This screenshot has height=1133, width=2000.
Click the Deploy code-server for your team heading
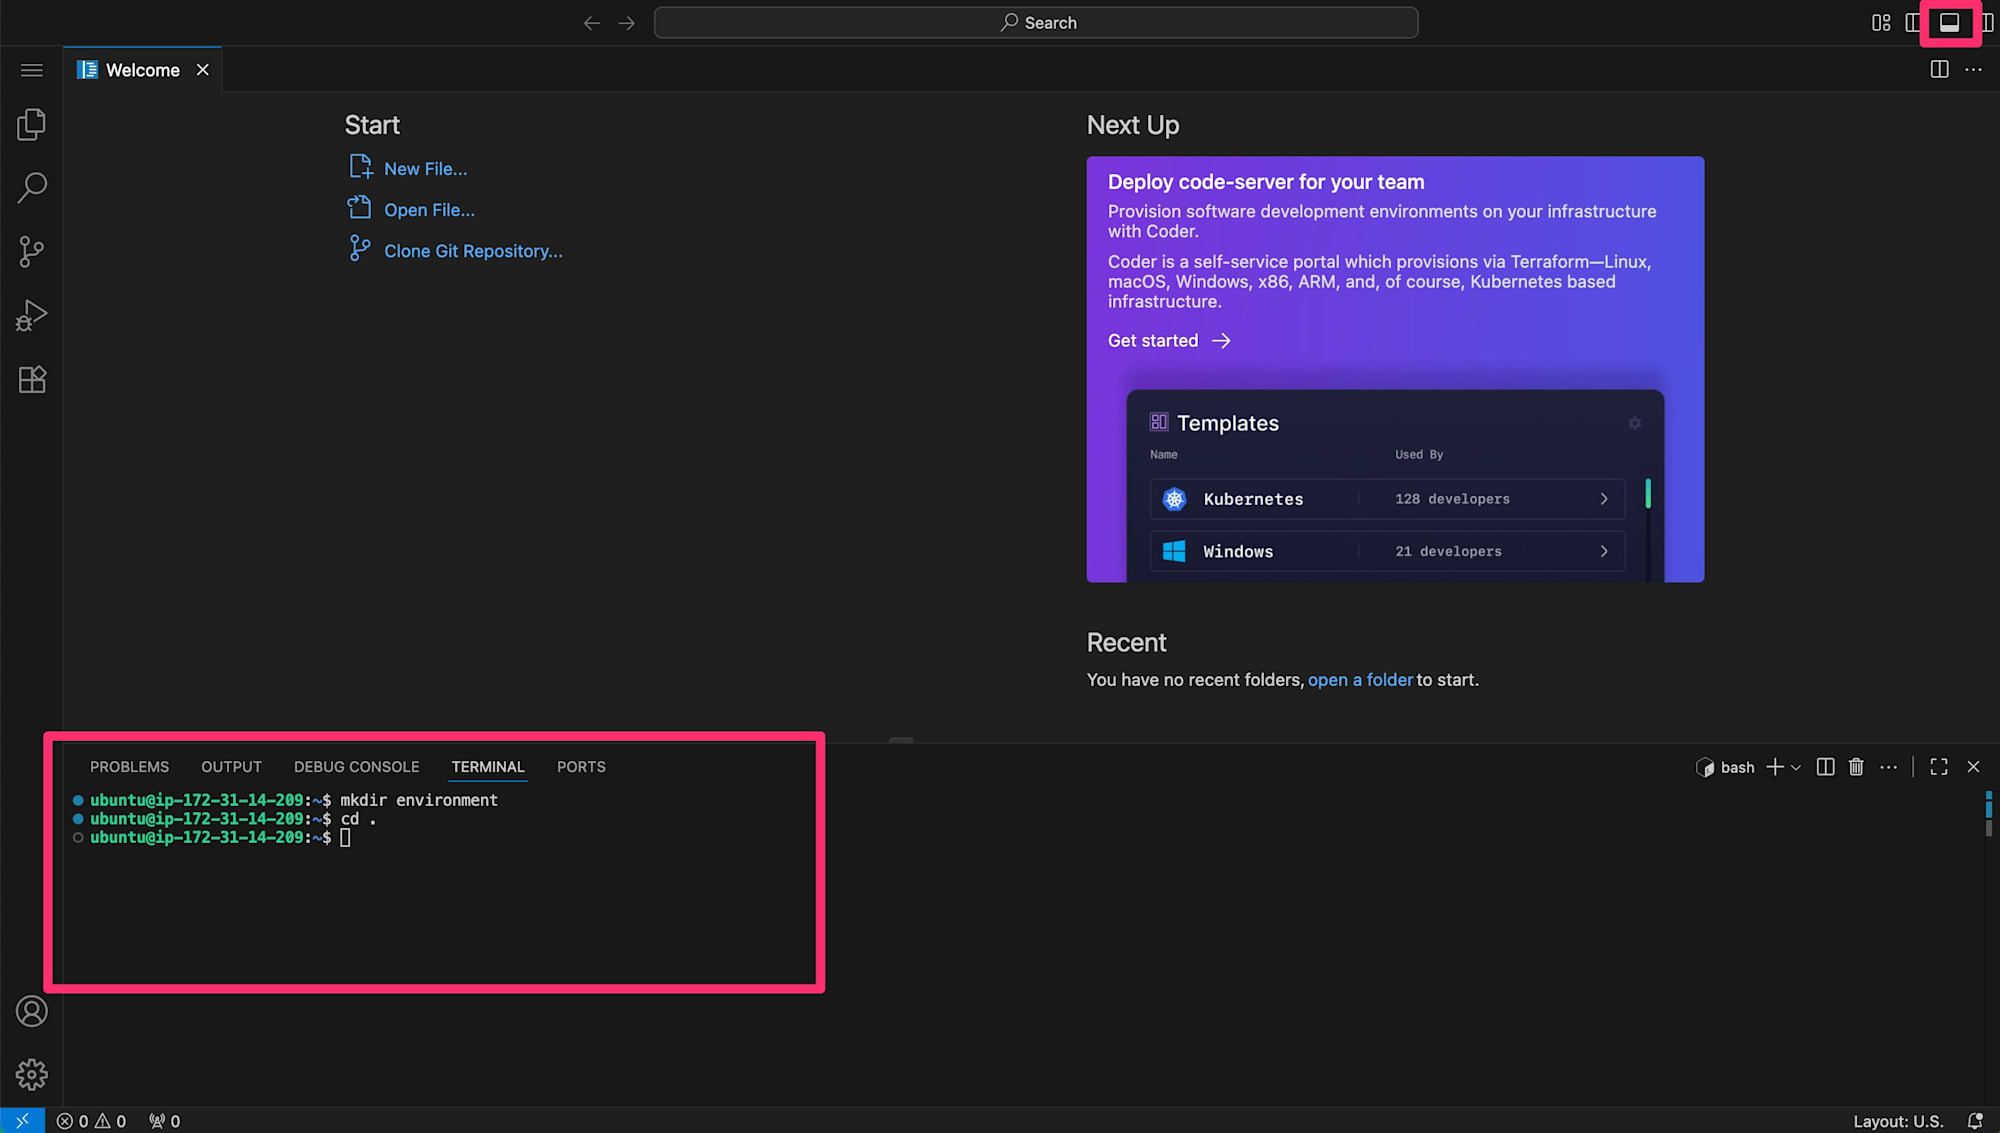click(1266, 181)
